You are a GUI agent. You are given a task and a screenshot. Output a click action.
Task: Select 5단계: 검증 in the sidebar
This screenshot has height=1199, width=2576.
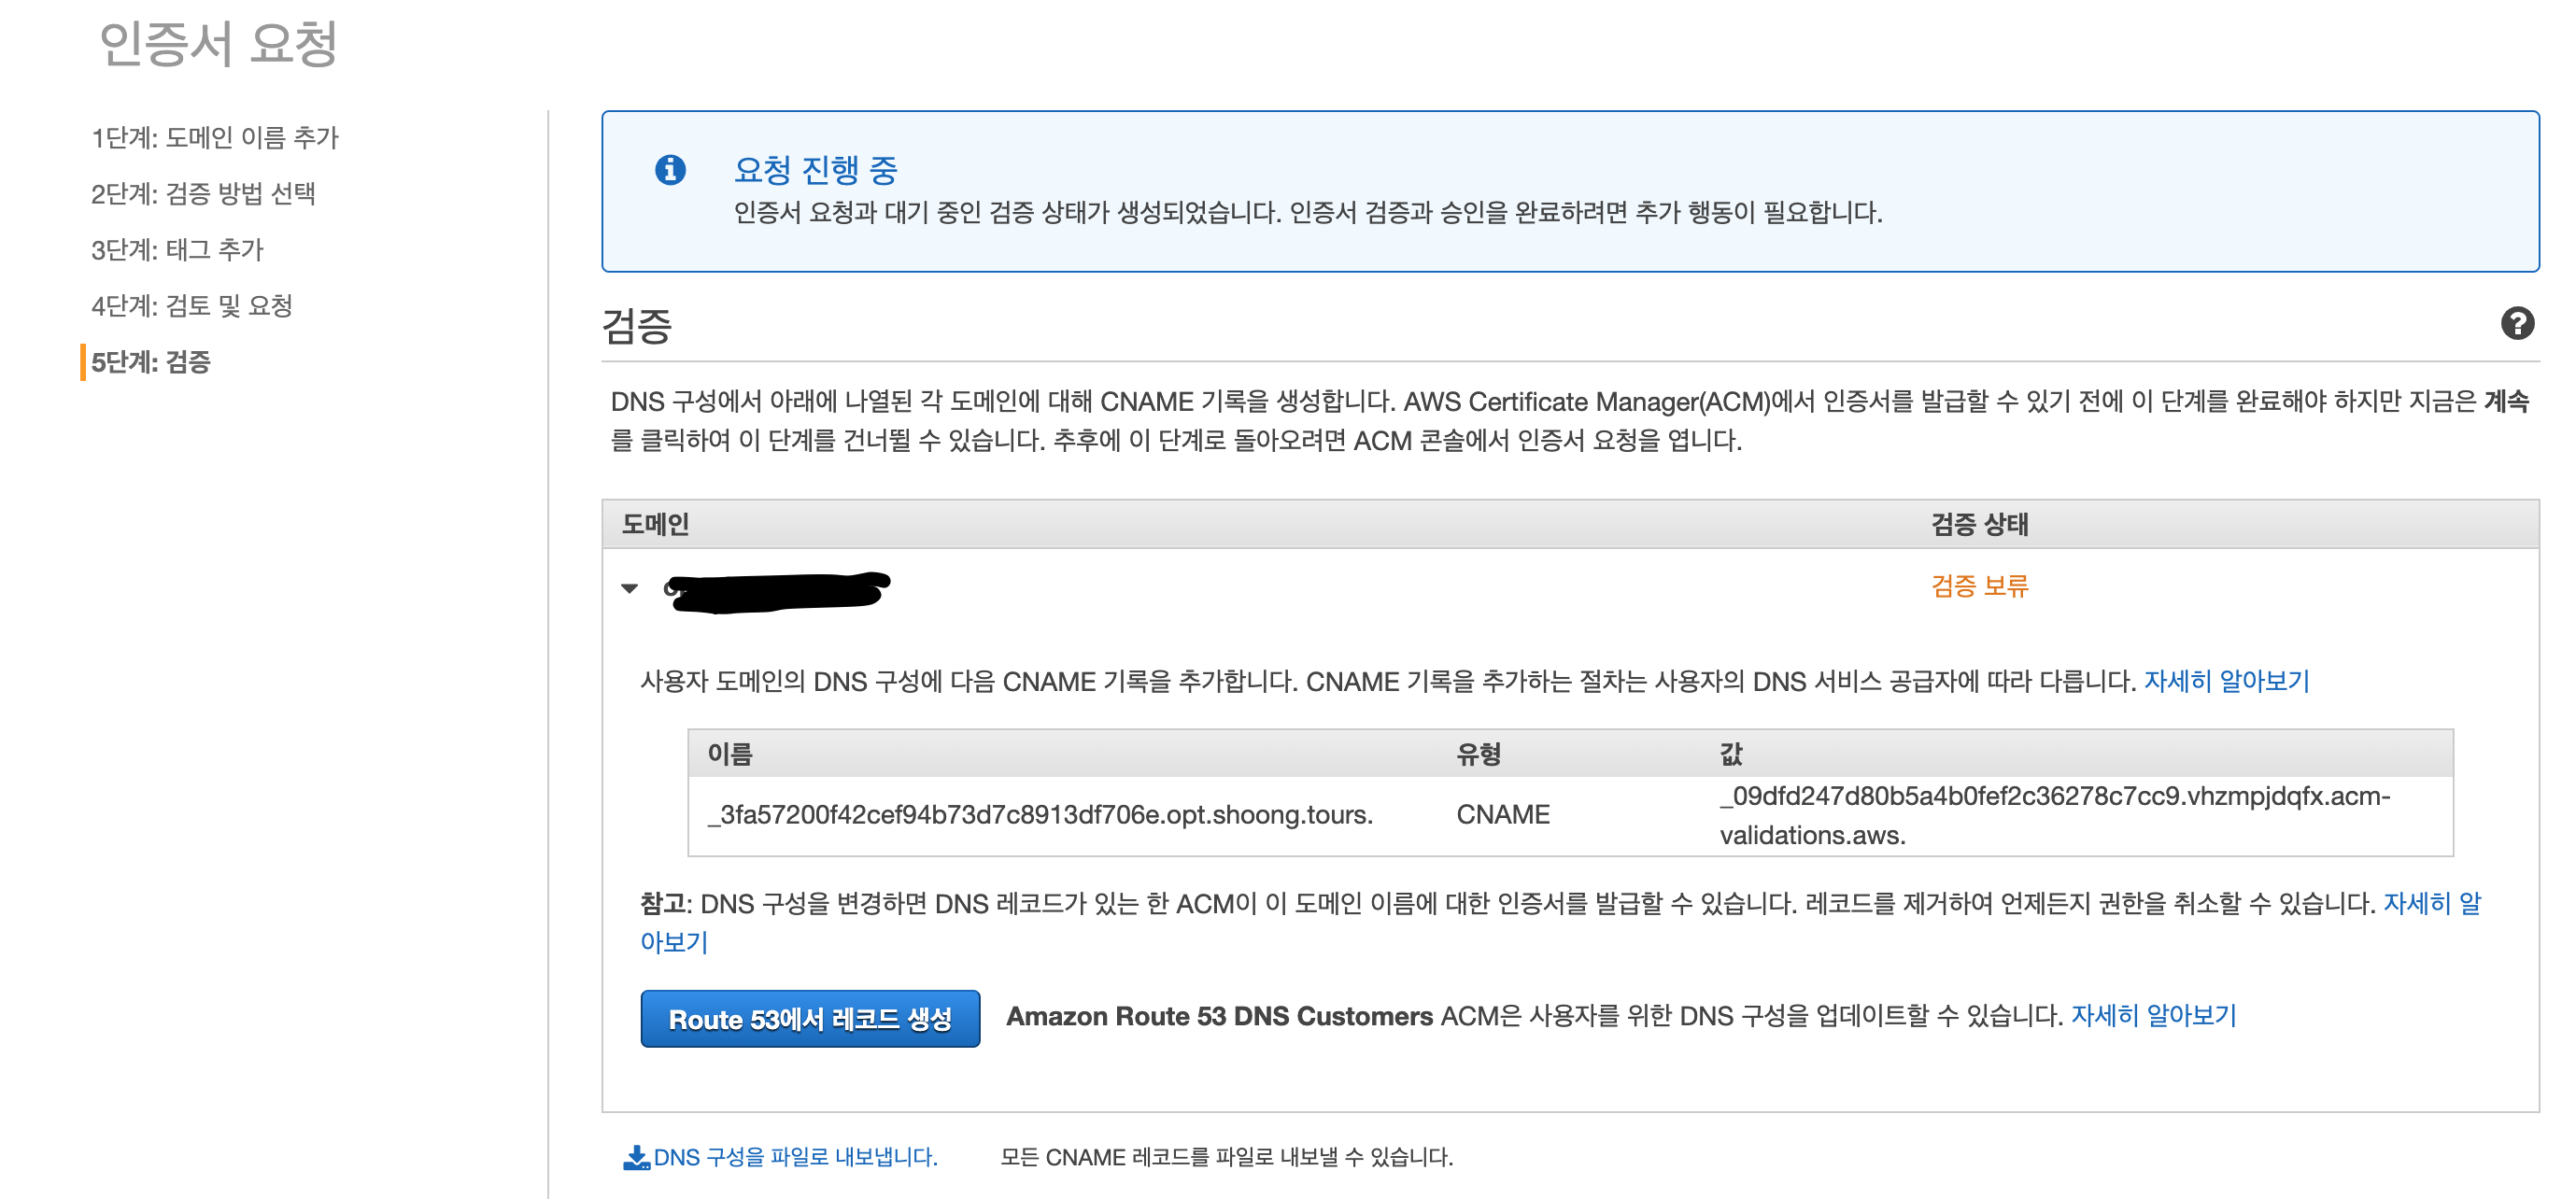point(150,361)
